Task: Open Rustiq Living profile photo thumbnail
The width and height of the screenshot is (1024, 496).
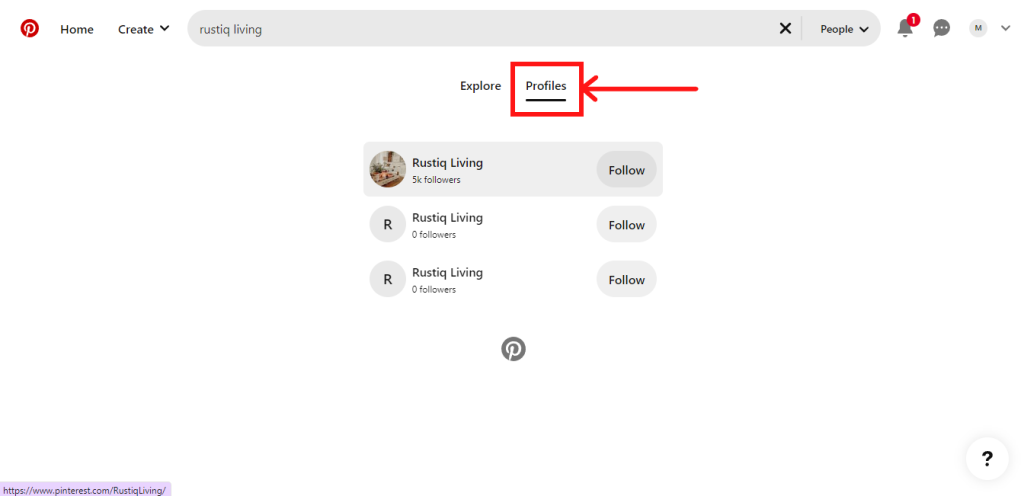Action: 388,170
